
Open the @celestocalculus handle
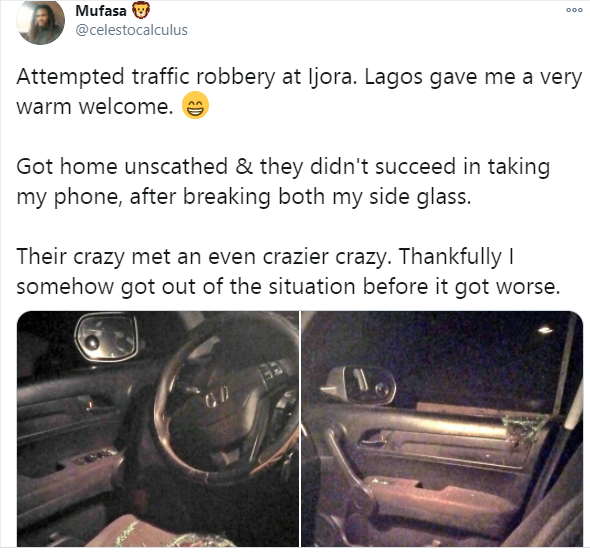[x=131, y=30]
